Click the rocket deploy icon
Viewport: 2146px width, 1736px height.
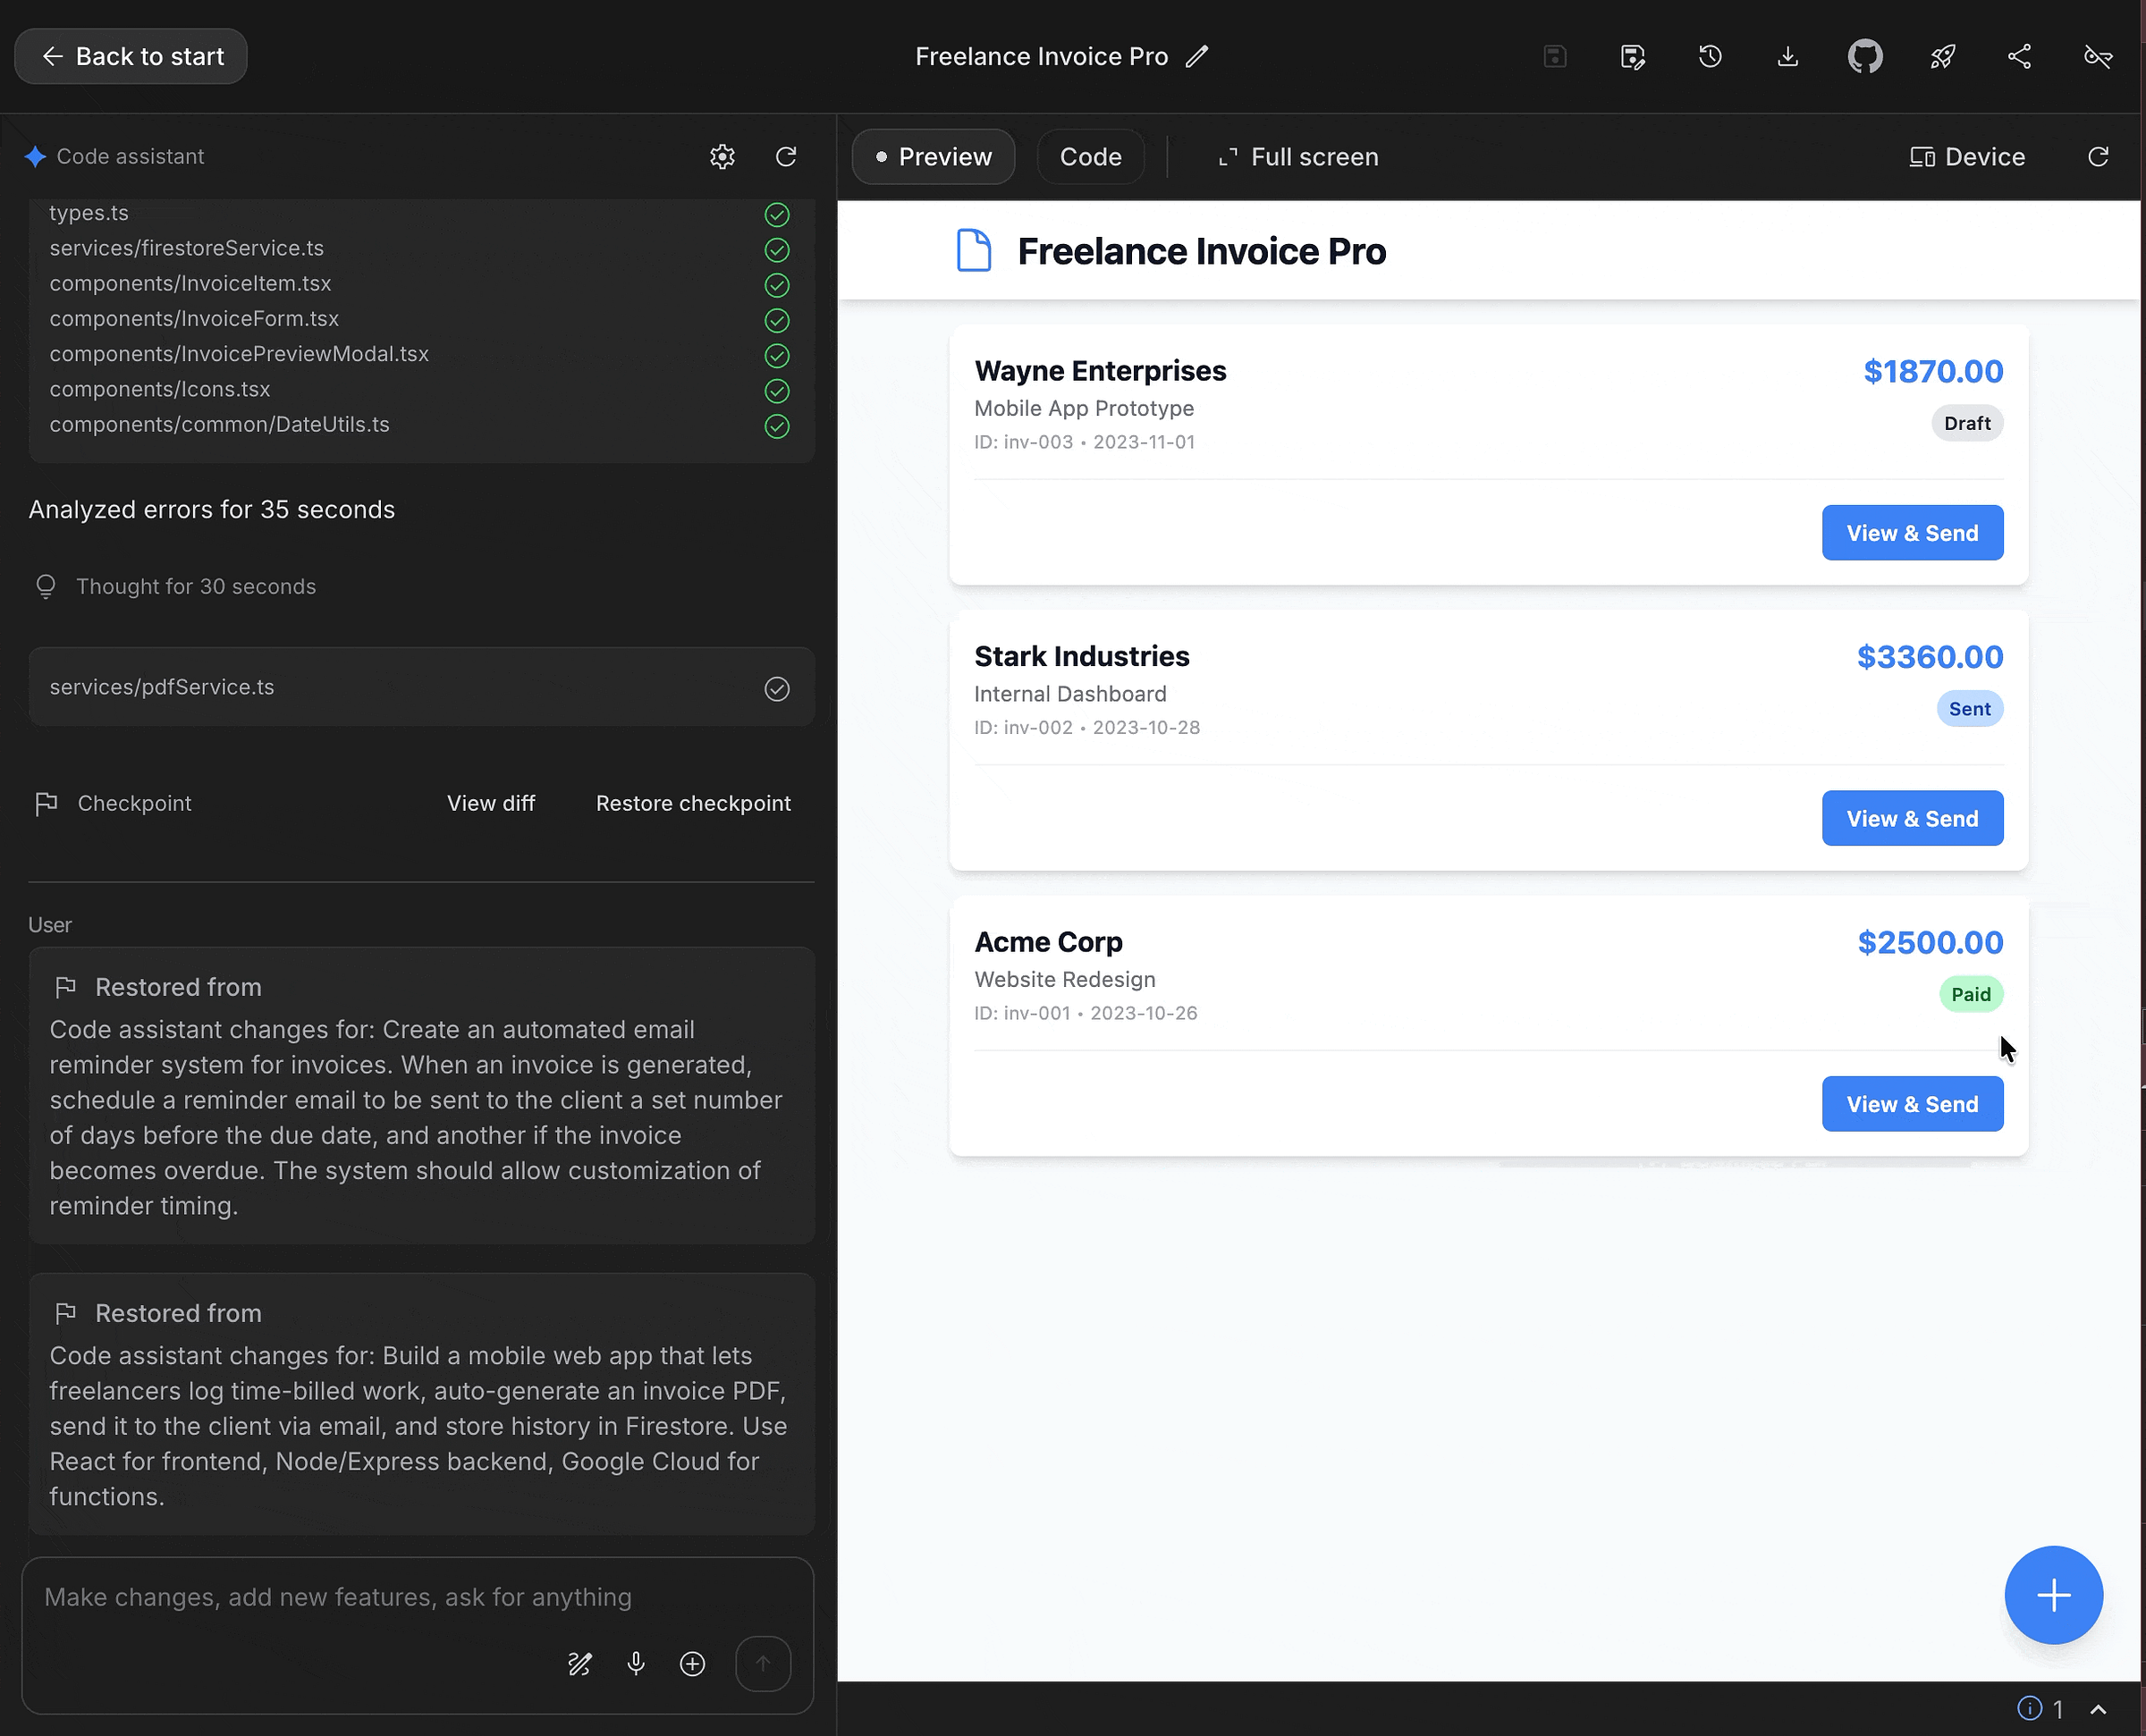point(1942,56)
